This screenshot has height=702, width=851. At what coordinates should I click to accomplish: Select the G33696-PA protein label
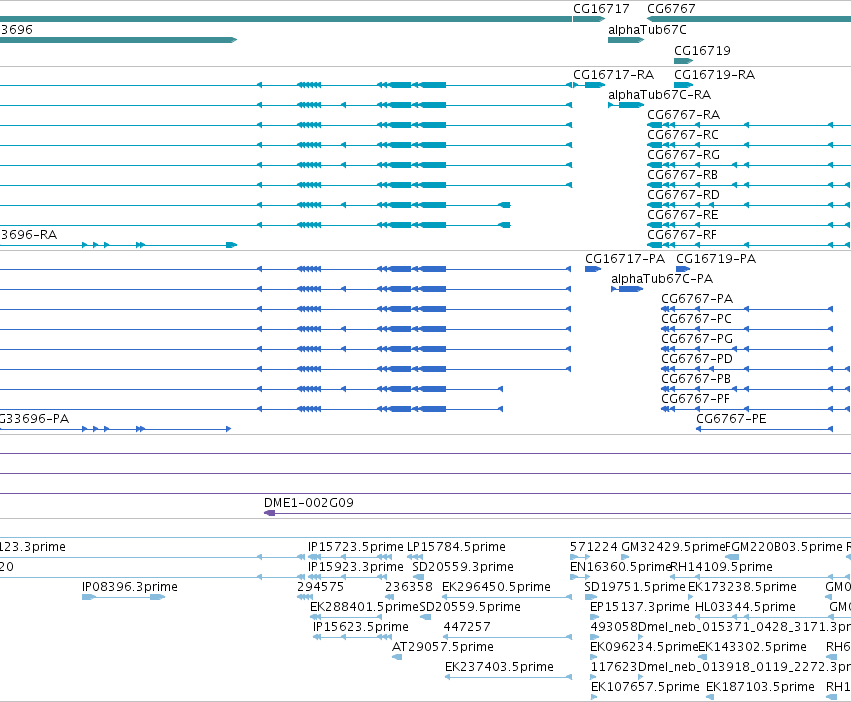(x=35, y=419)
